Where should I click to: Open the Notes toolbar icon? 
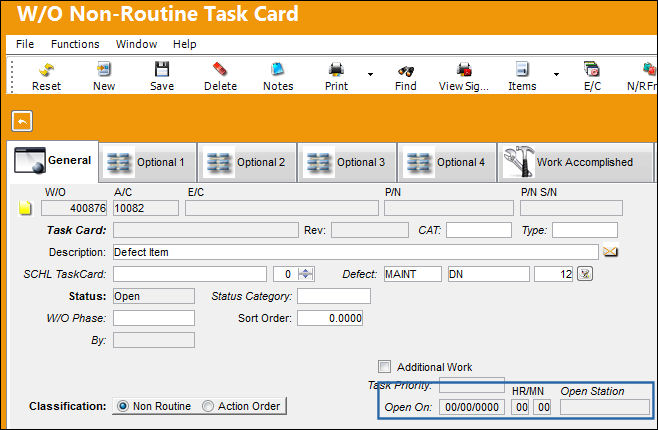[x=278, y=77]
